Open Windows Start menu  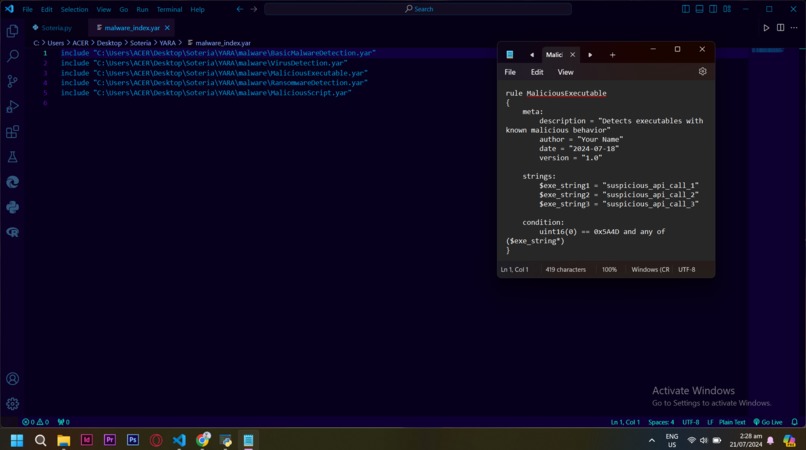pos(17,440)
